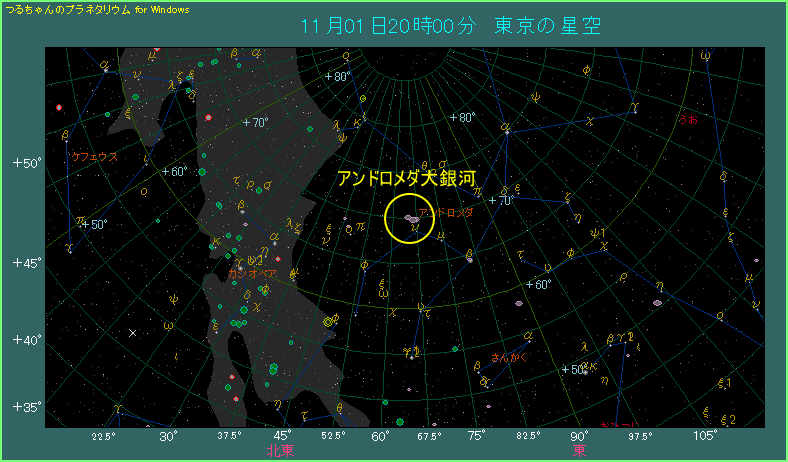
Task: Click the Andromeda galaxy inside the yellow circle
Action: coord(411,217)
